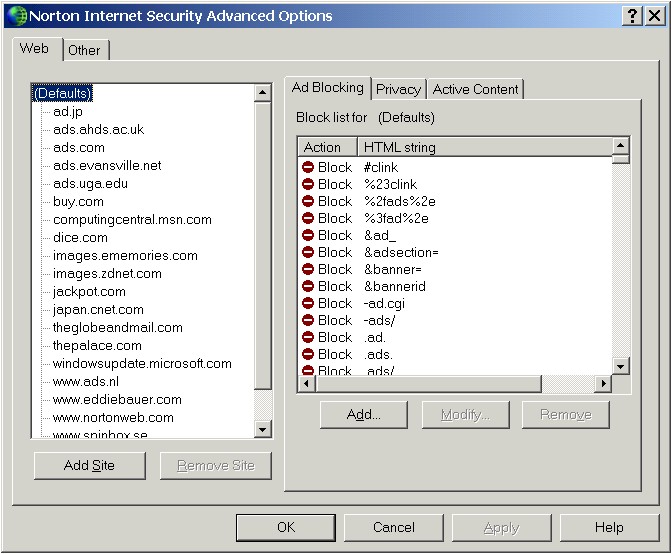Click the Apply button

pos(502,527)
